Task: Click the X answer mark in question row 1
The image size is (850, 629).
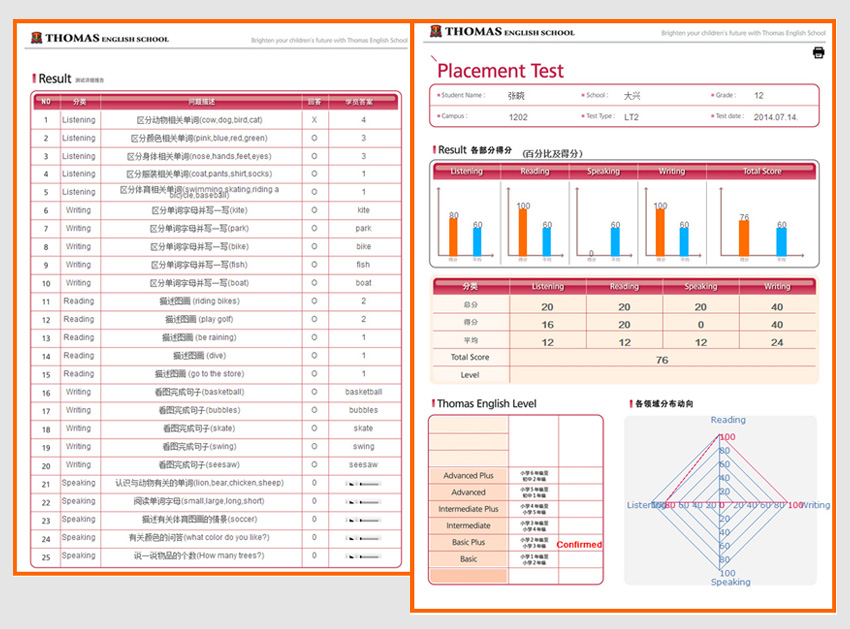Action: tap(314, 120)
